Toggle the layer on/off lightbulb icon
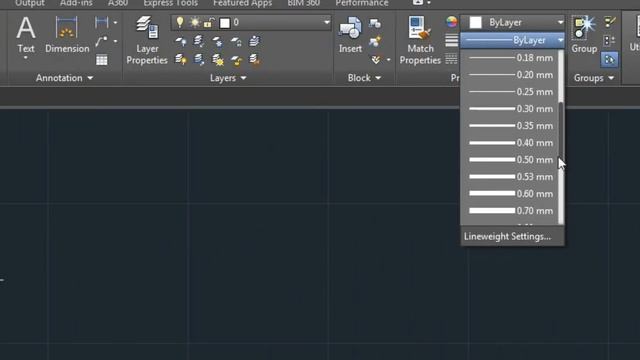 (180, 22)
